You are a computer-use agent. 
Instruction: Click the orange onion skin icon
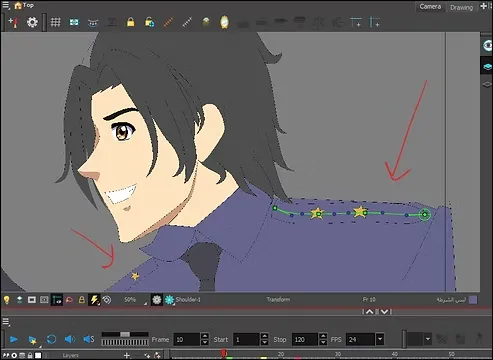pyautogui.click(x=69, y=300)
